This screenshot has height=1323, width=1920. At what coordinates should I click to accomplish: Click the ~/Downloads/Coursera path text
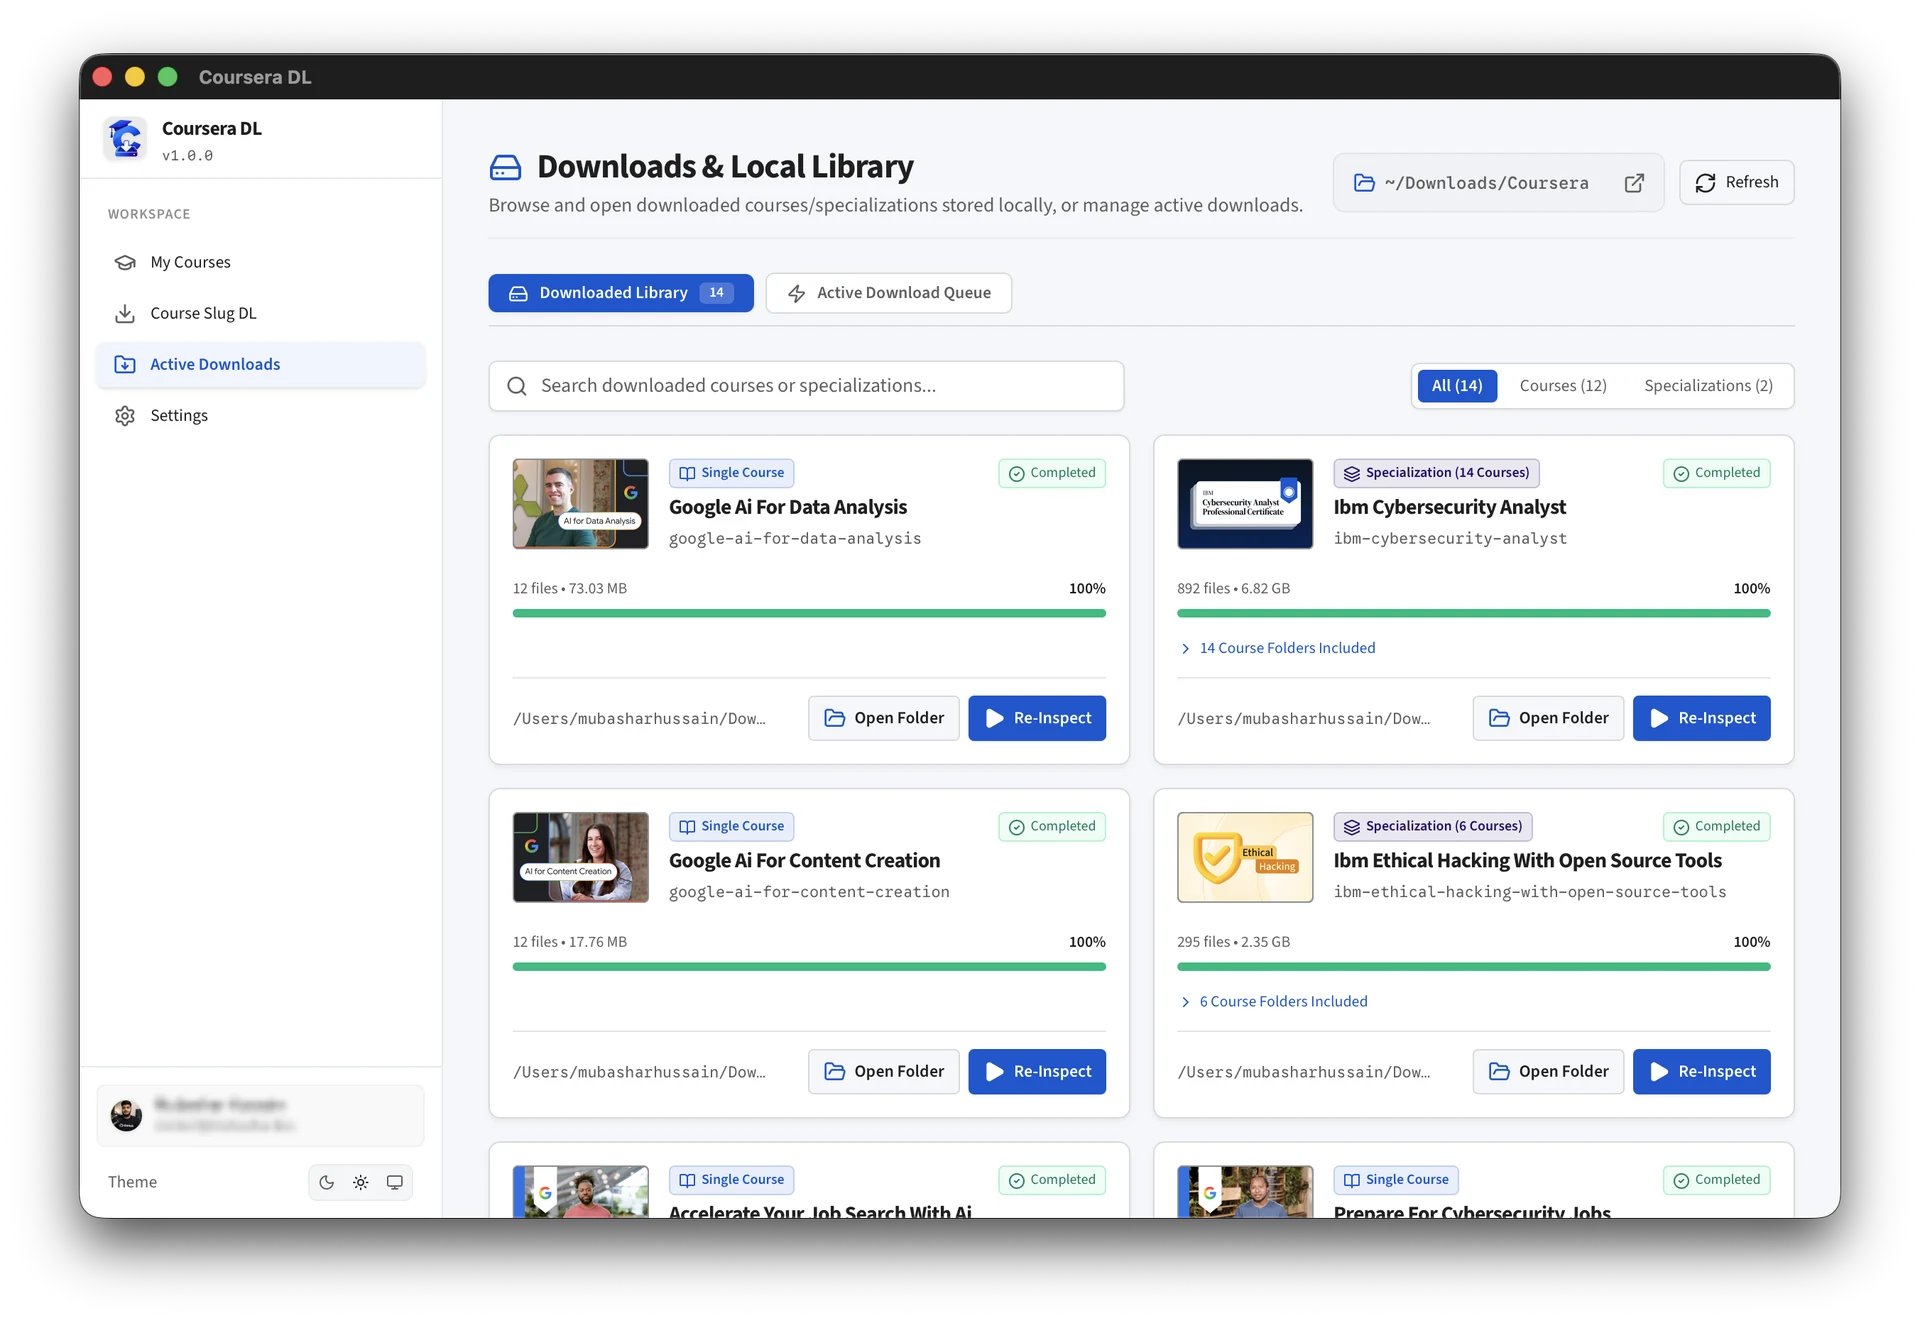[x=1486, y=183]
